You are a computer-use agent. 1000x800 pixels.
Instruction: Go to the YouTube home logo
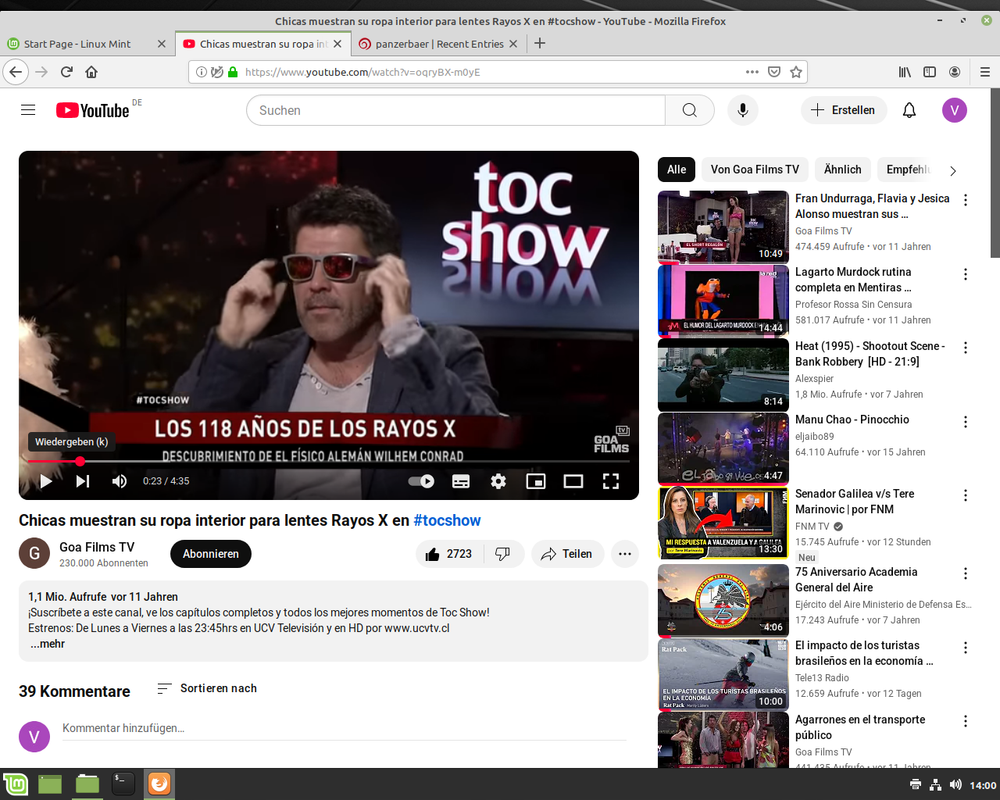(93, 110)
